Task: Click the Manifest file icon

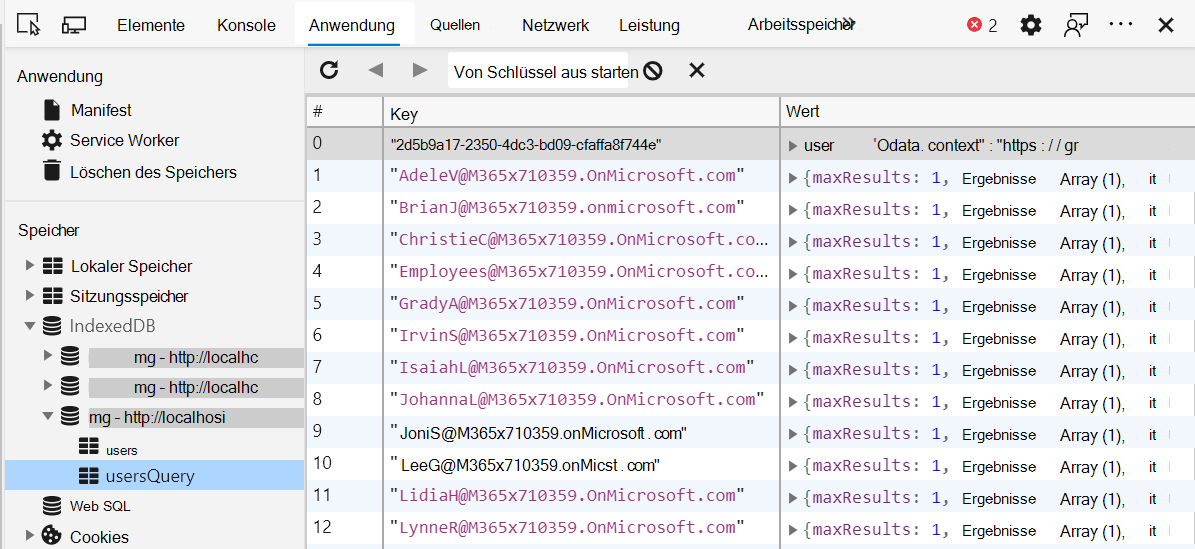Action: pyautogui.click(x=52, y=110)
